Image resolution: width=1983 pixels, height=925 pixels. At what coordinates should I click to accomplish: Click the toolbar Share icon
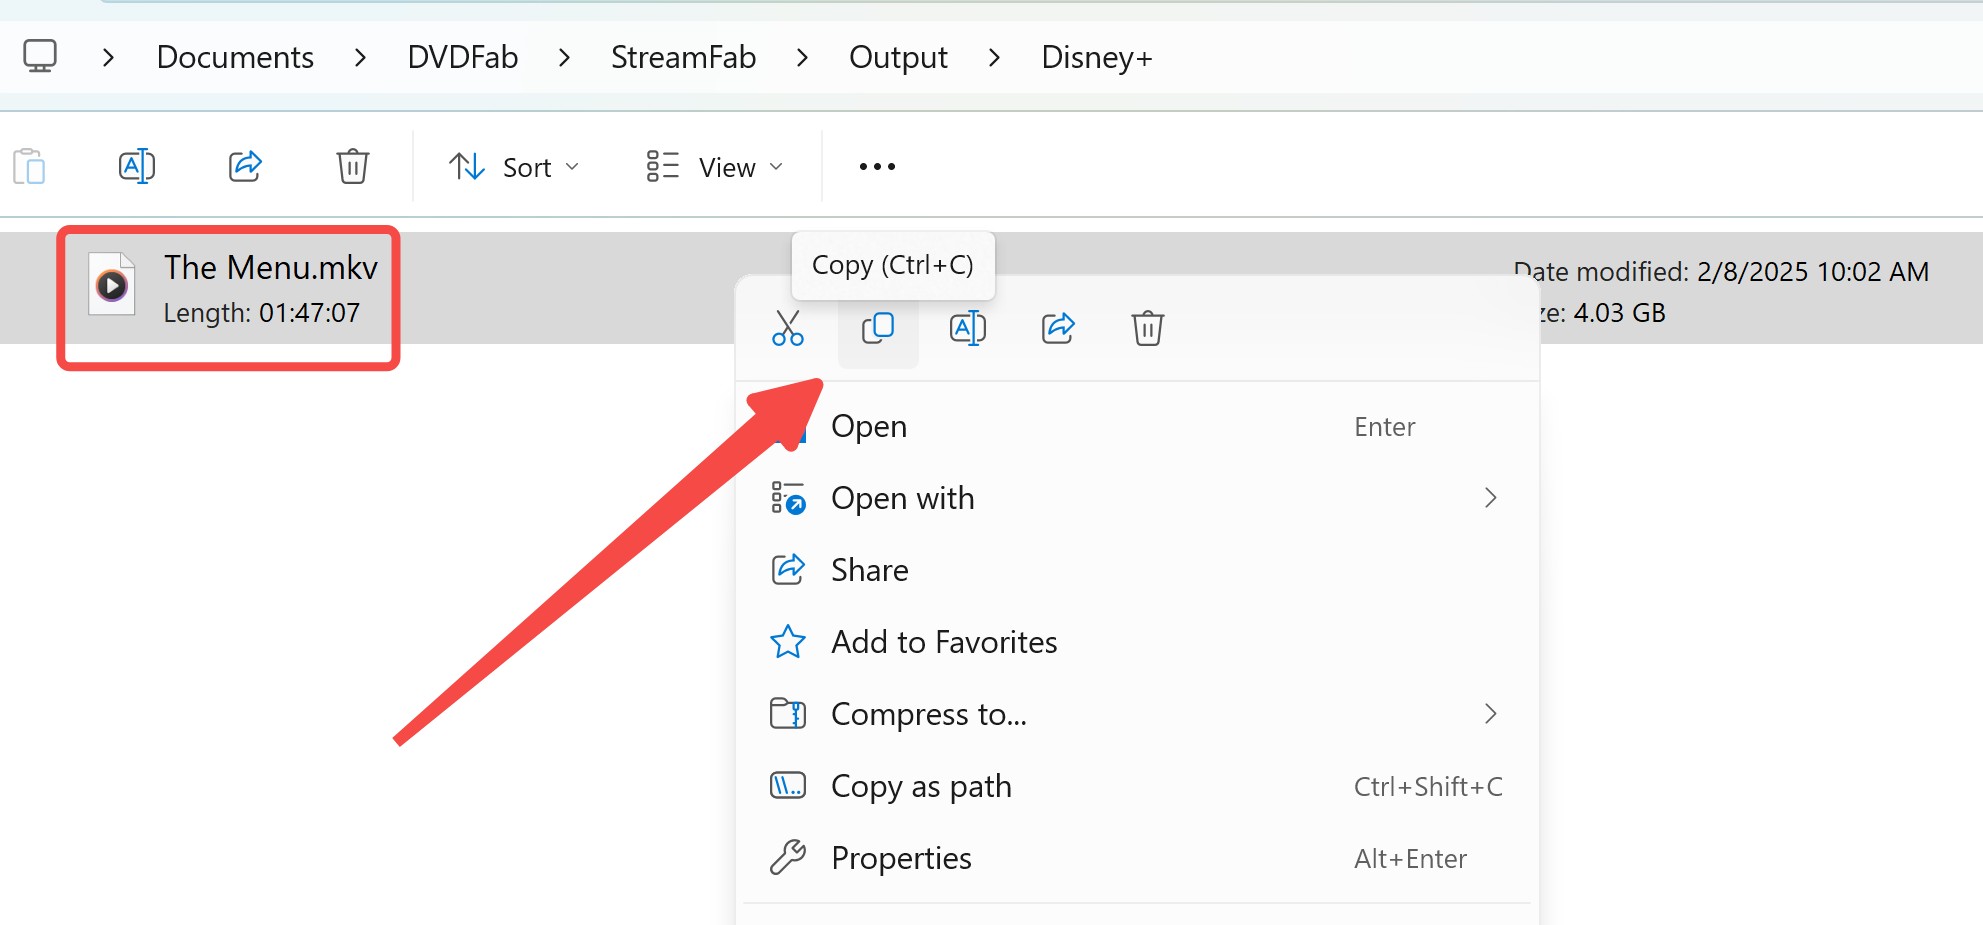(245, 166)
